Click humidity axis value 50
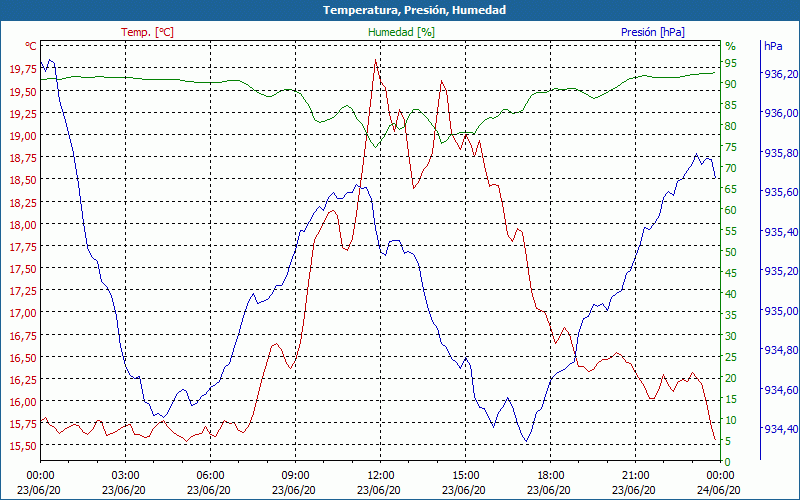 click(731, 252)
